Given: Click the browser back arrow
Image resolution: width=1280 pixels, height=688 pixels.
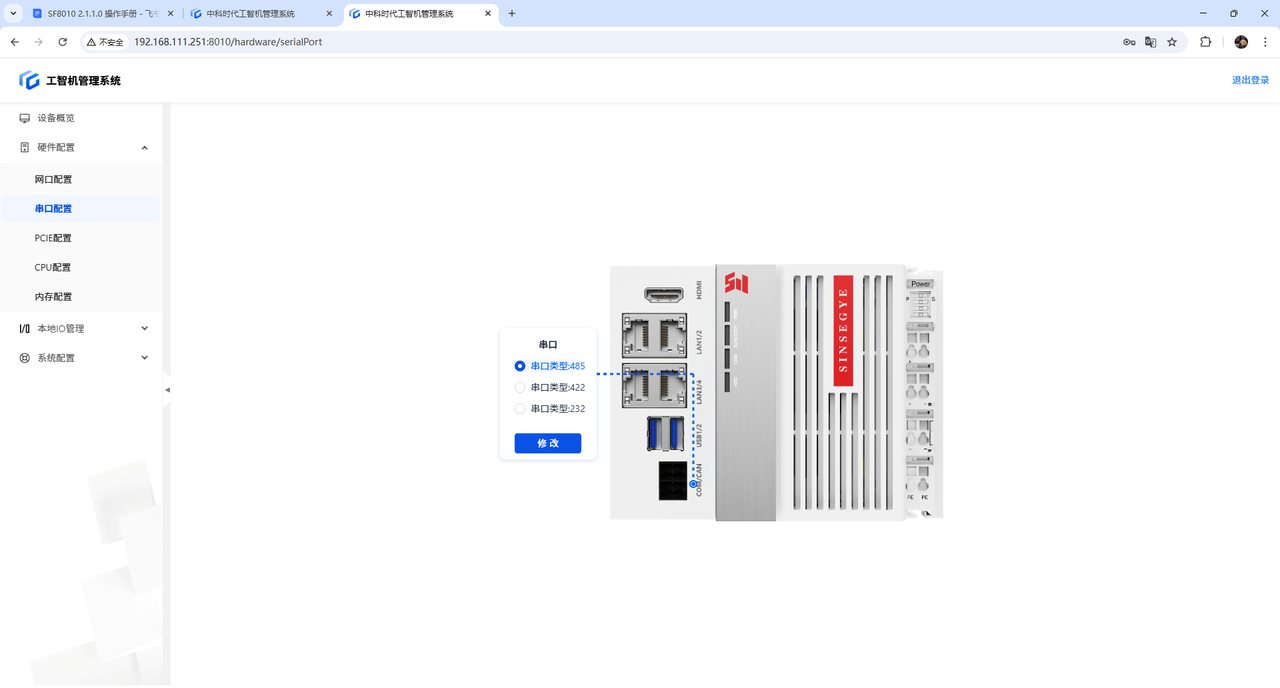Looking at the screenshot, I should click(x=15, y=42).
